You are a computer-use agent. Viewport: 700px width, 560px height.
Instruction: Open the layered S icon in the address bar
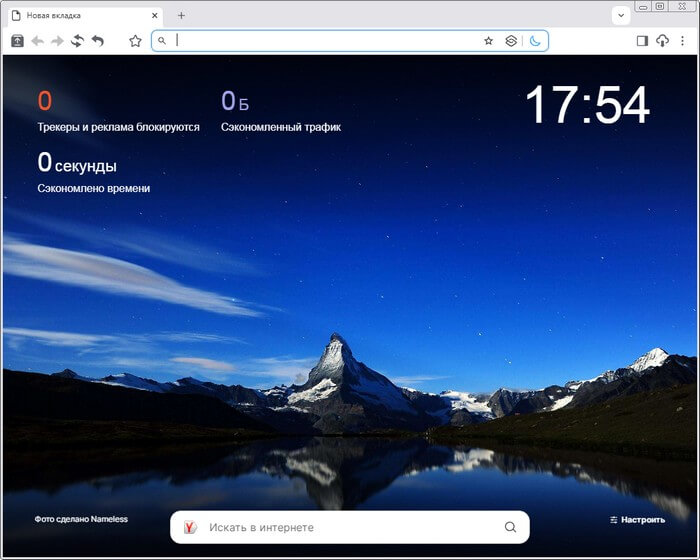(x=511, y=41)
